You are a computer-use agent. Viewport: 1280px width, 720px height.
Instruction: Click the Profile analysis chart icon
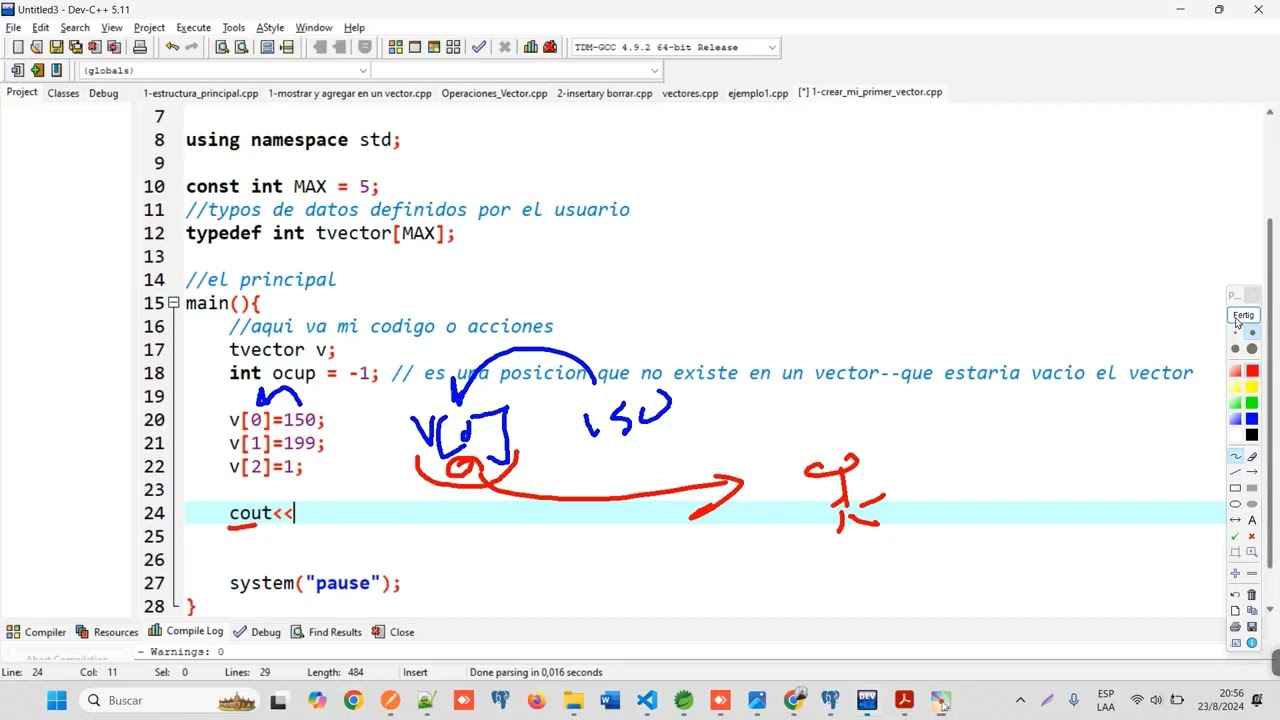pos(530,47)
